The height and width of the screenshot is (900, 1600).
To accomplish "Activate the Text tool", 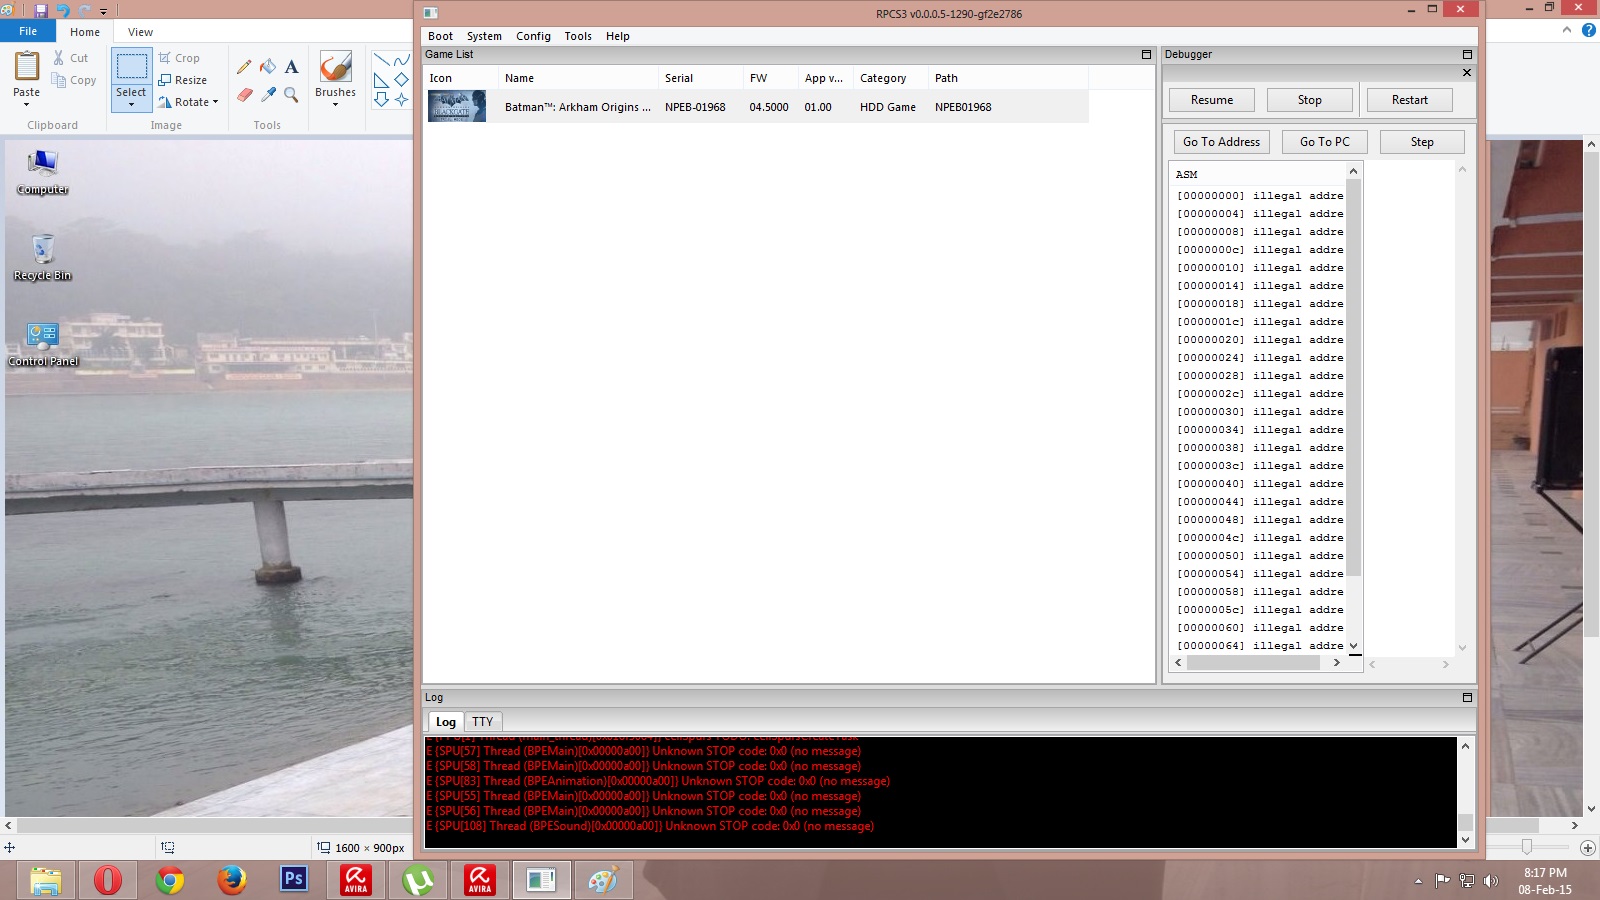I will [x=291, y=67].
